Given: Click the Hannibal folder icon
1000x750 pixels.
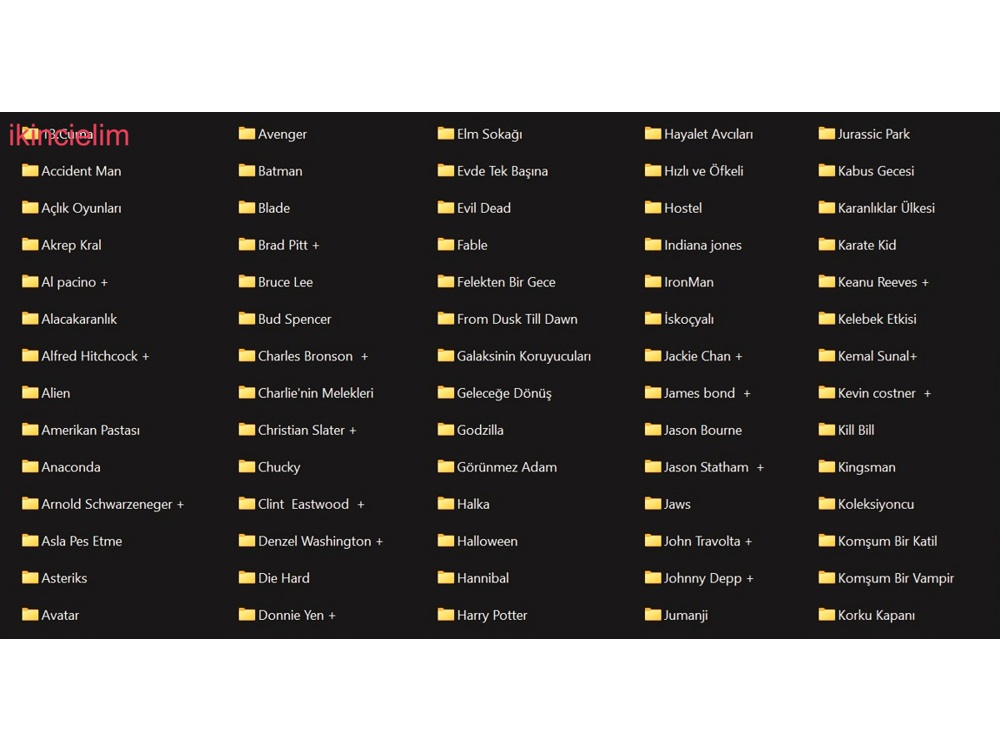Looking at the screenshot, I should (x=446, y=578).
